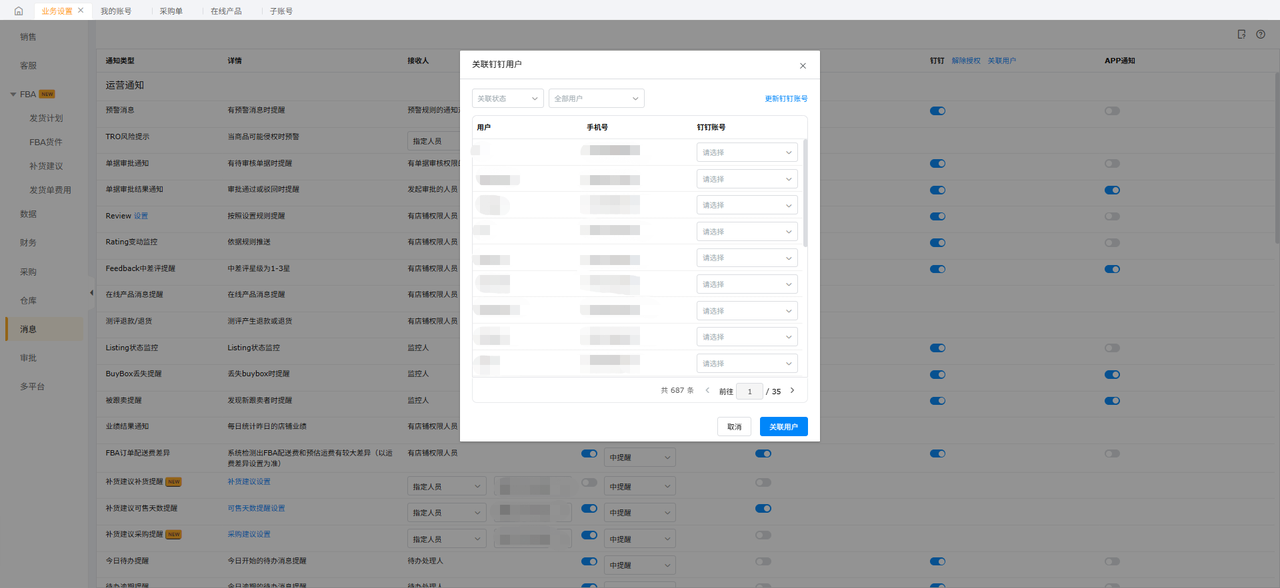Open the document icon at top right
The image size is (1280, 588).
click(1242, 34)
